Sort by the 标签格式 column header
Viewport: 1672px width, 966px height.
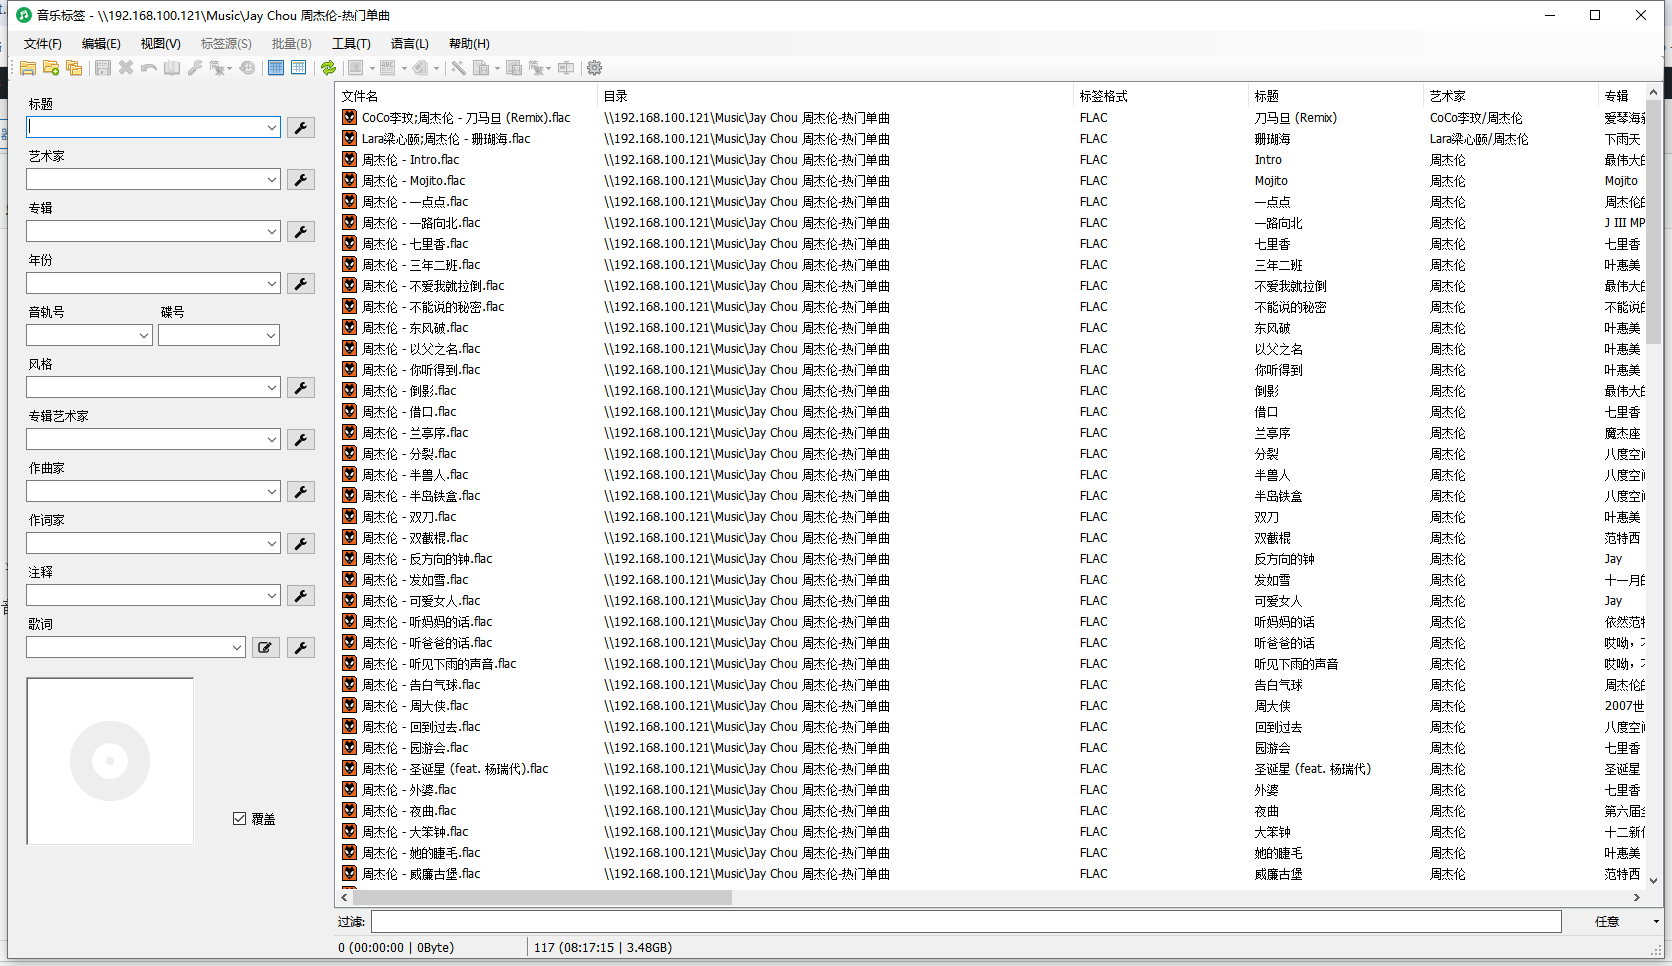click(x=1161, y=96)
